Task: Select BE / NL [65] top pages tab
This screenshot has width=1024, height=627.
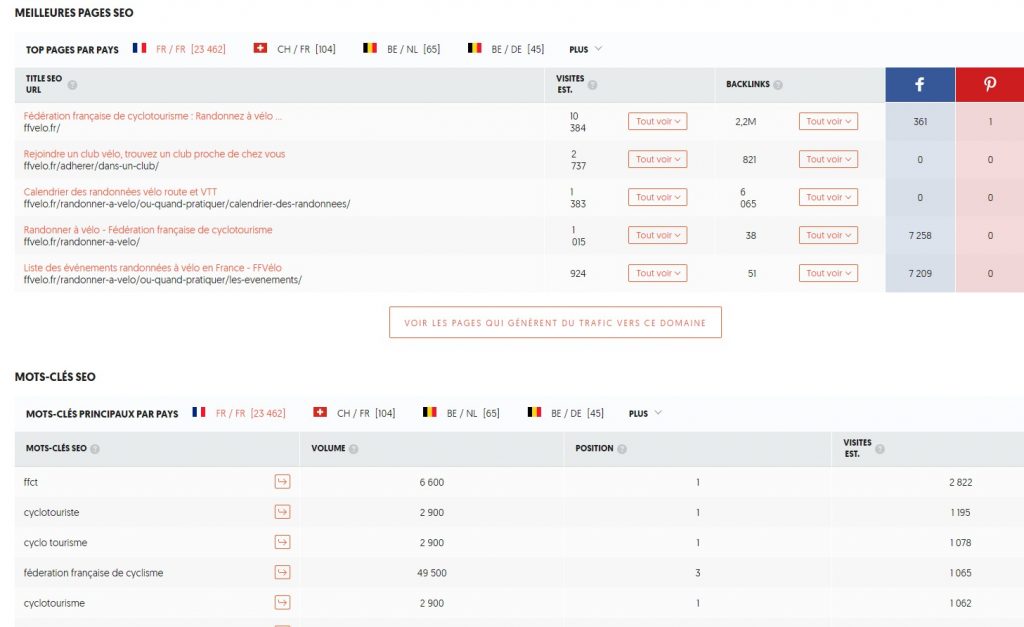Action: [413, 49]
